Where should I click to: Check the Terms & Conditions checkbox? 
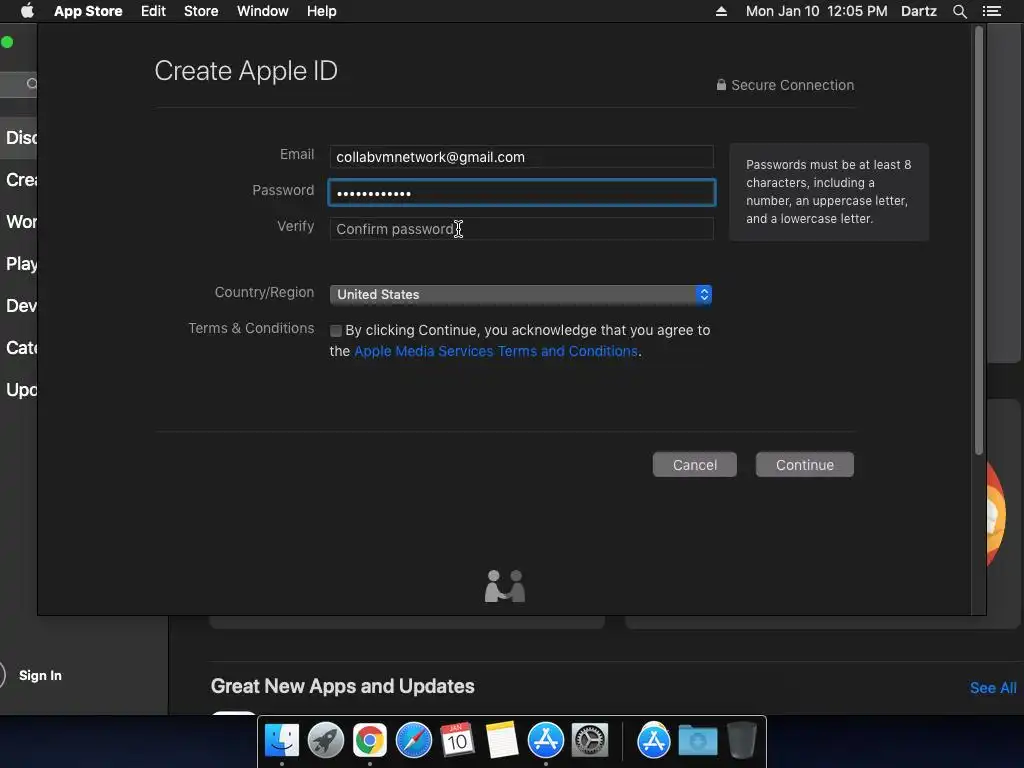(x=336, y=330)
